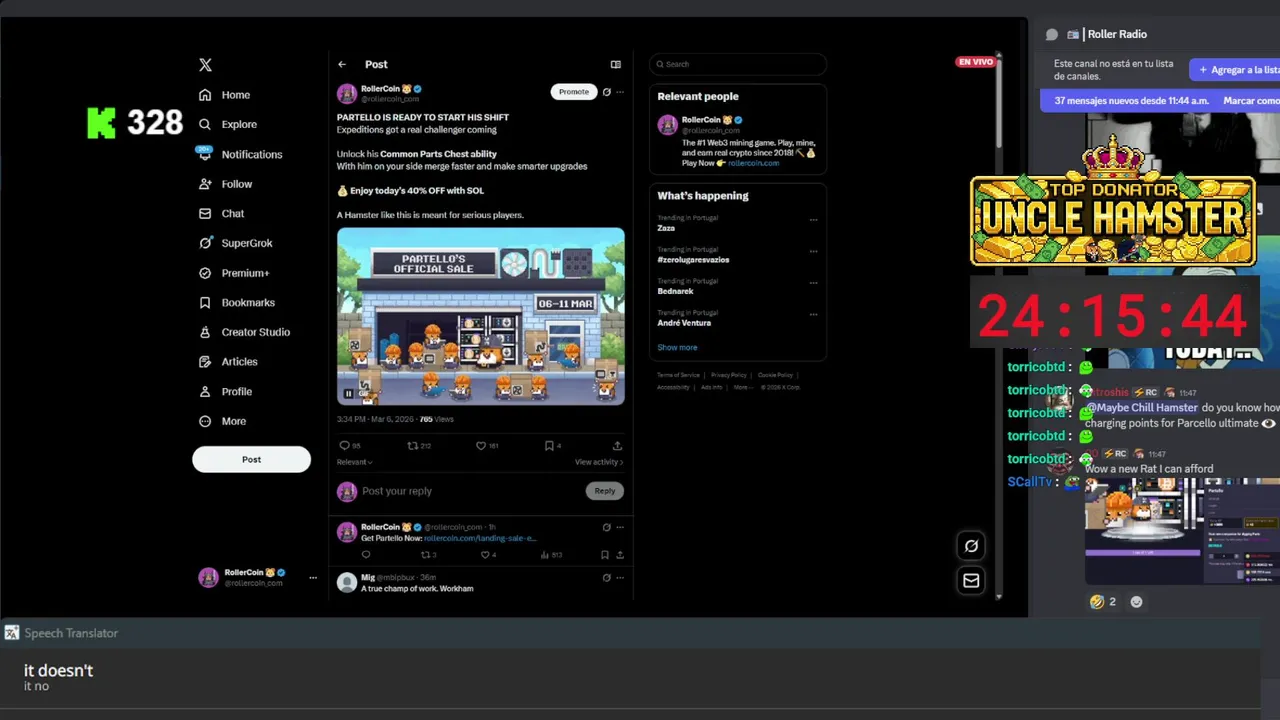1280x720 pixels.
Task: Open more options on Mig's reply
Action: tap(620, 577)
